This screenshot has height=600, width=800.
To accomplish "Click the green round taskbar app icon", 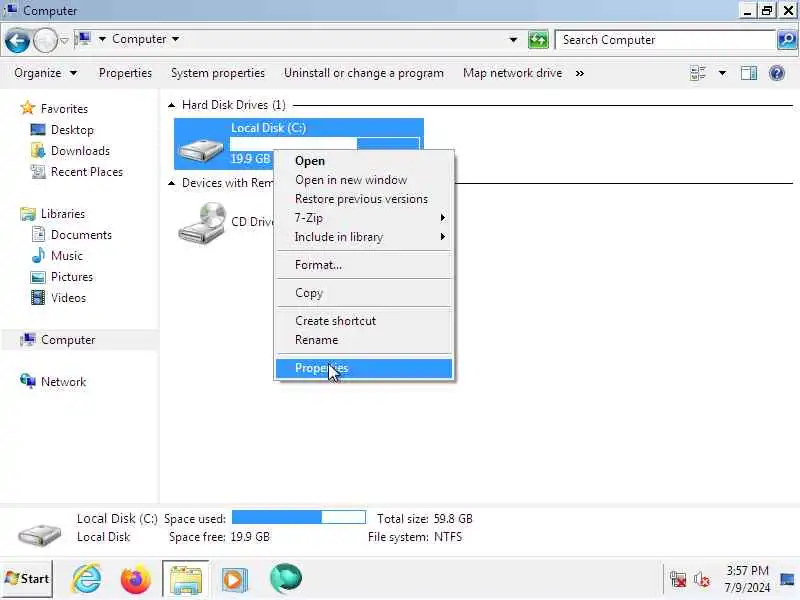I will [x=286, y=579].
